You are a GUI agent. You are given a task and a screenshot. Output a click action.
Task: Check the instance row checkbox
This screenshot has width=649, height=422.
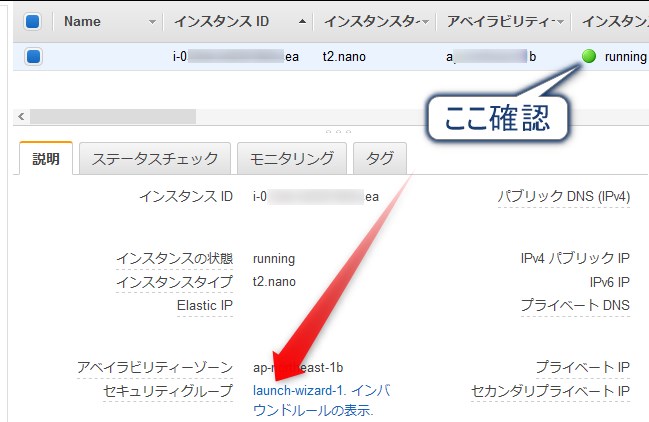[x=32, y=57]
